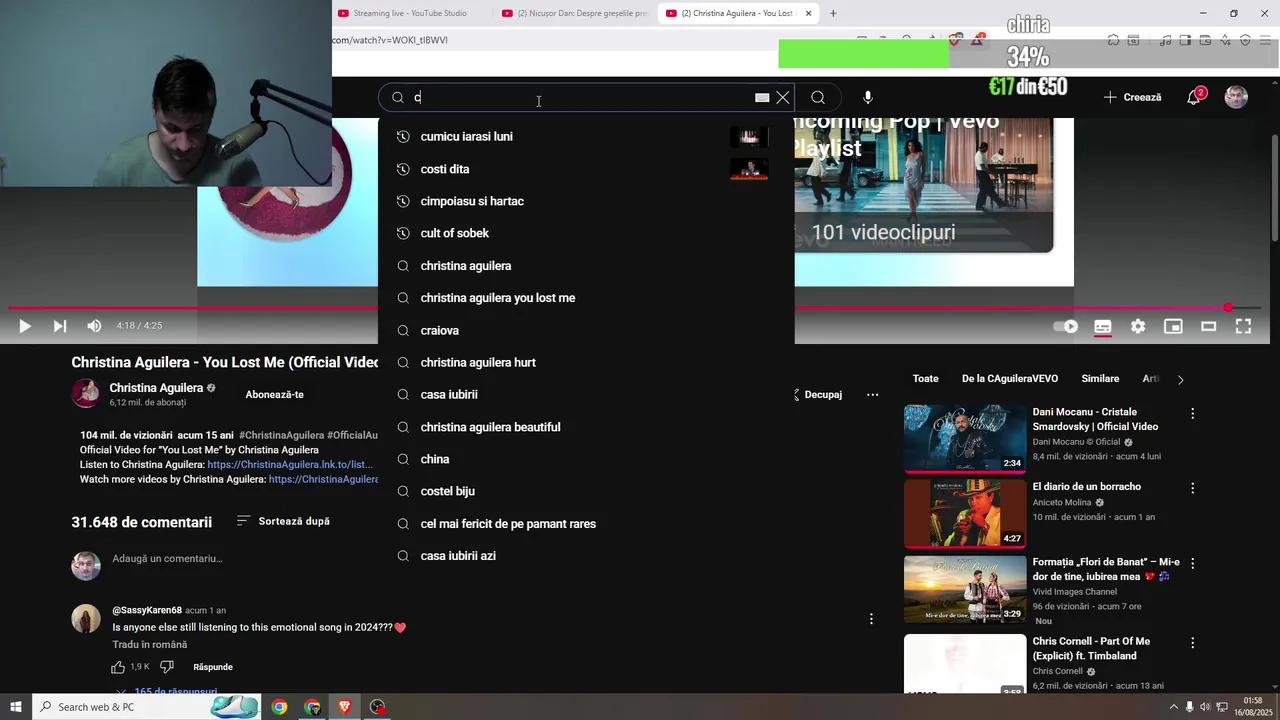Click the search magnifier button
1280x720 pixels.
click(818, 97)
